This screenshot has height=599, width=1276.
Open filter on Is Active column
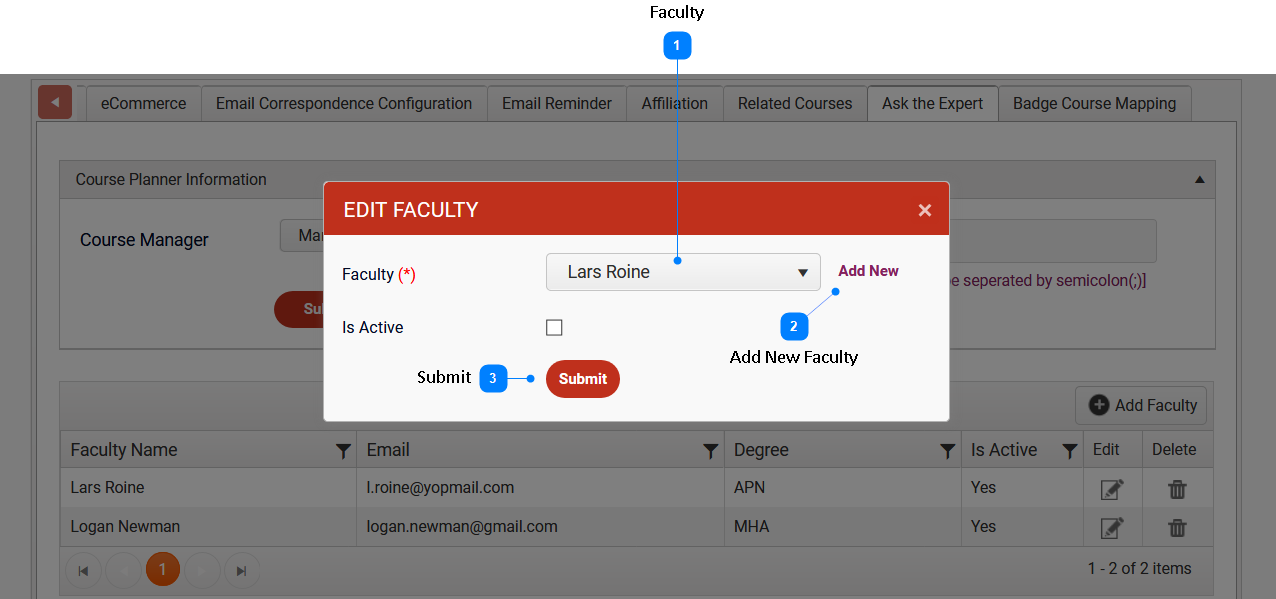click(x=1069, y=451)
